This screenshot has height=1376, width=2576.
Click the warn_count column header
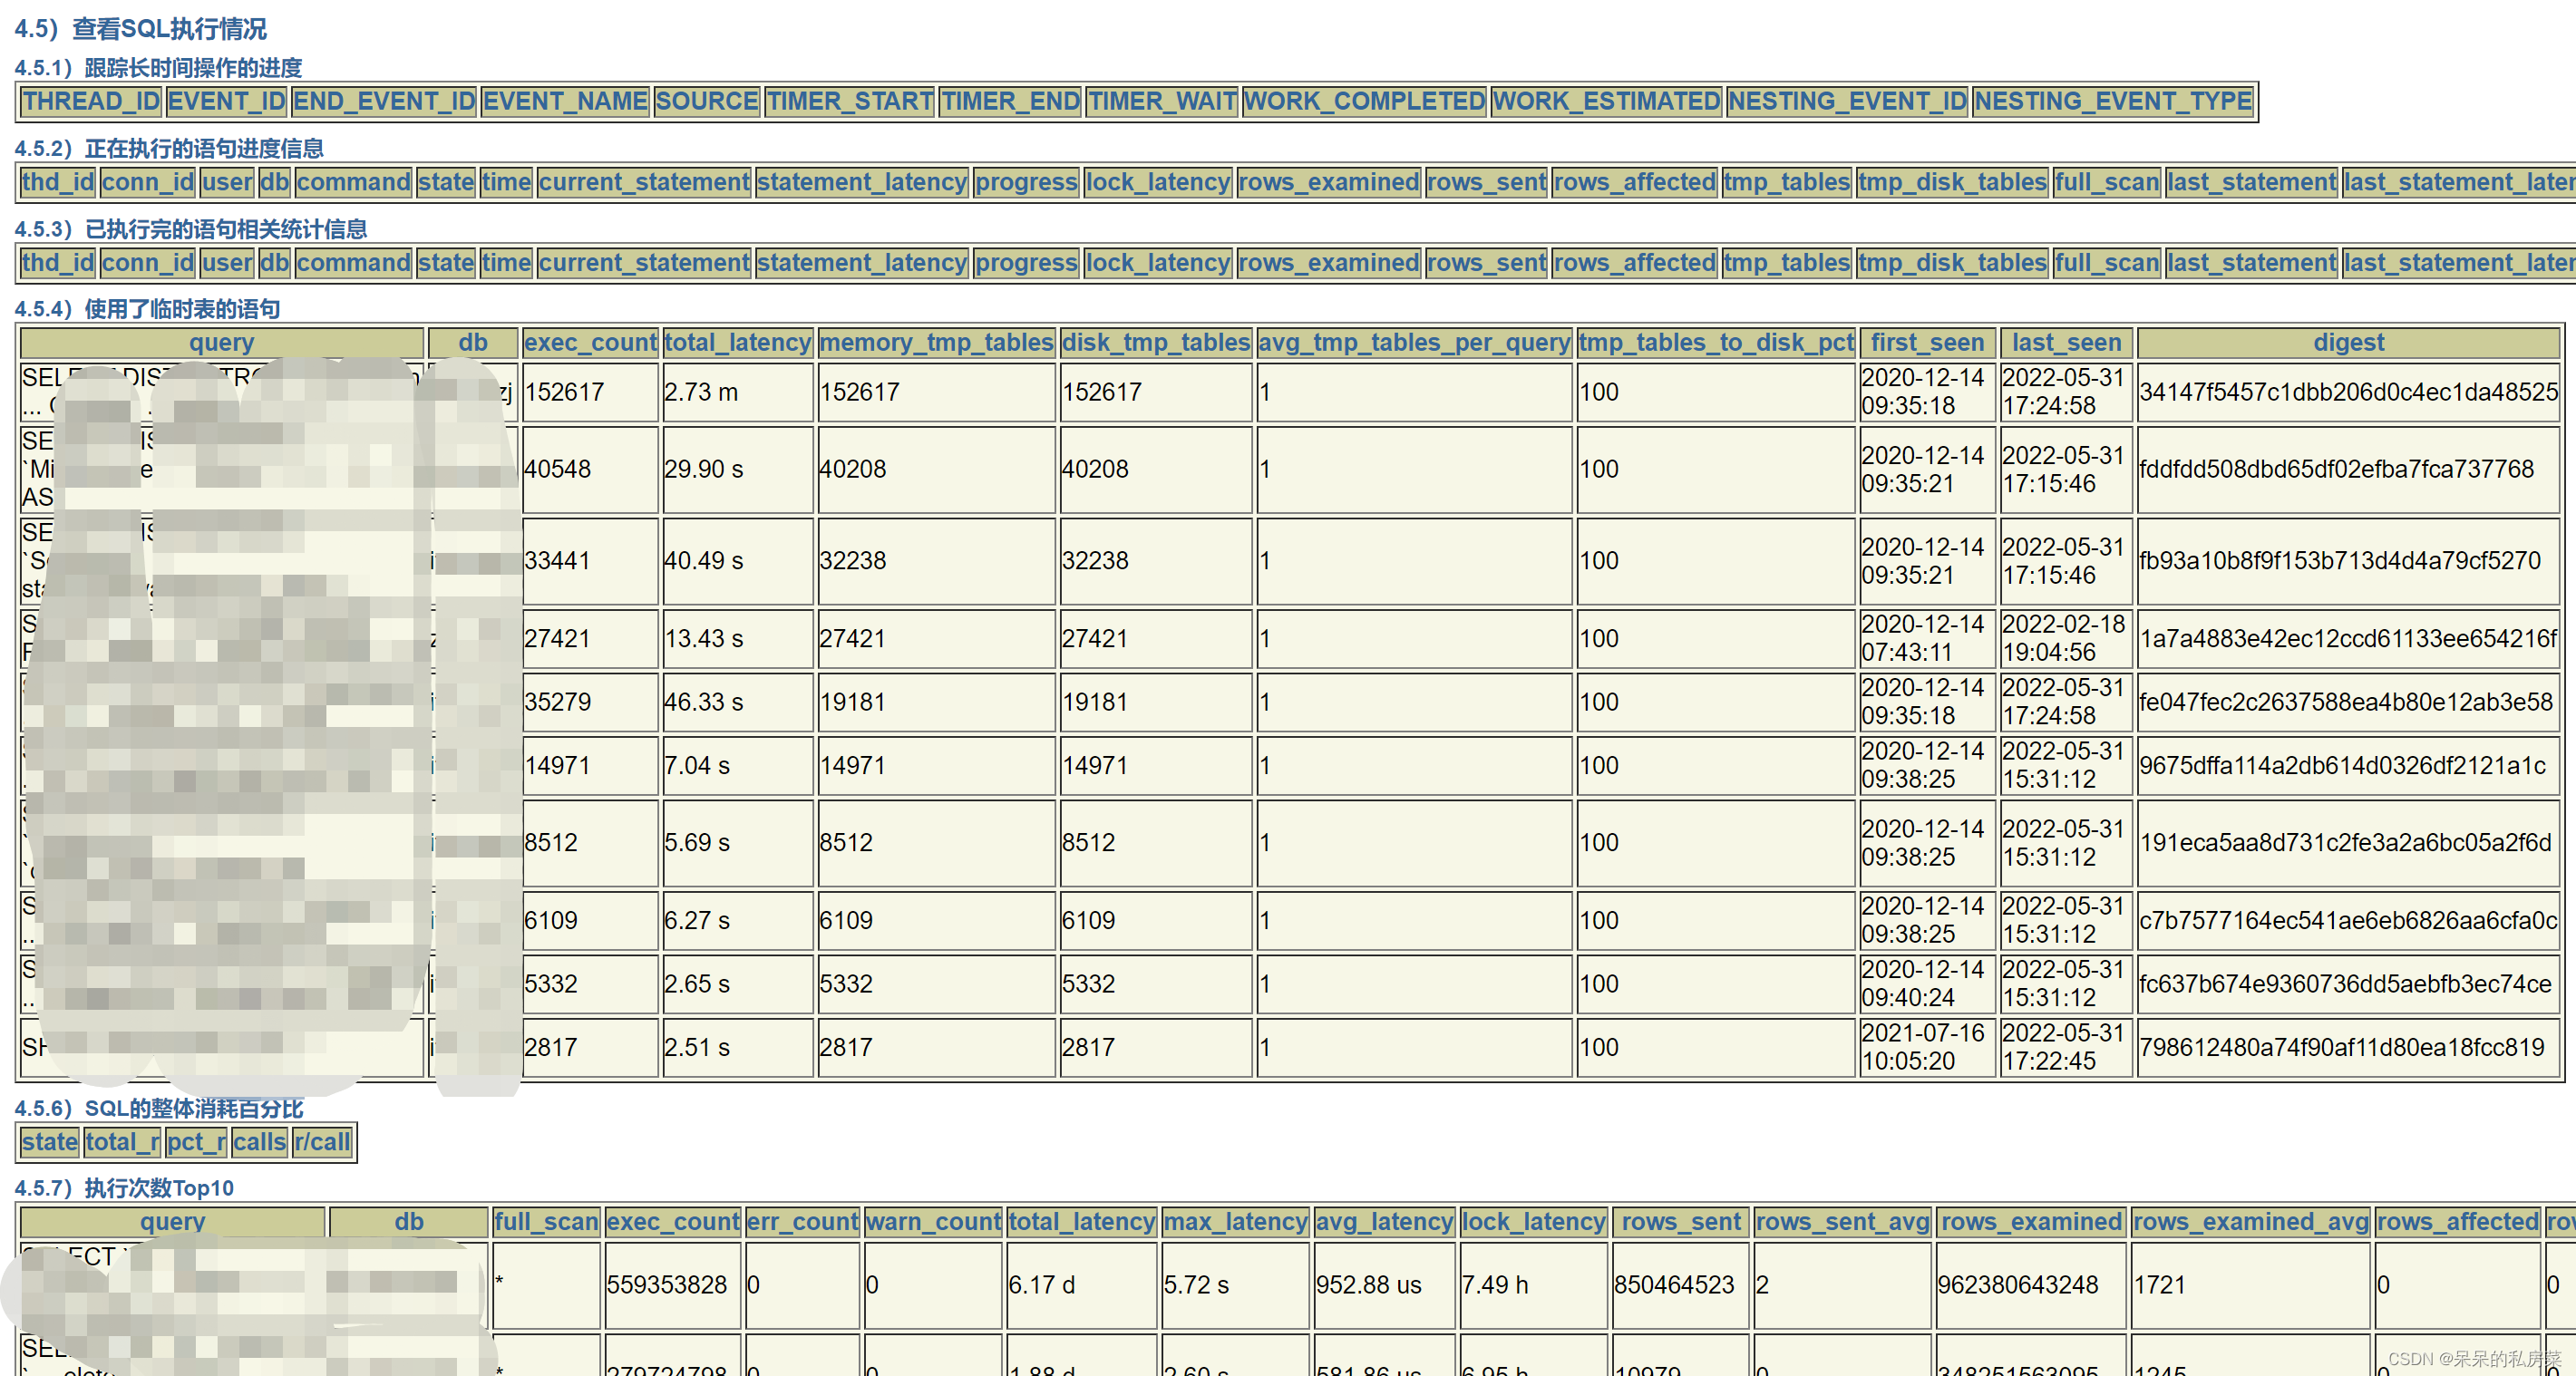934,1222
